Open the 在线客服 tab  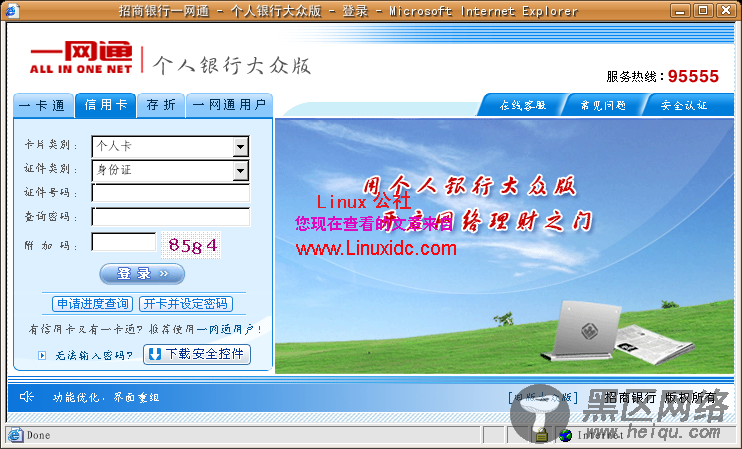point(523,105)
